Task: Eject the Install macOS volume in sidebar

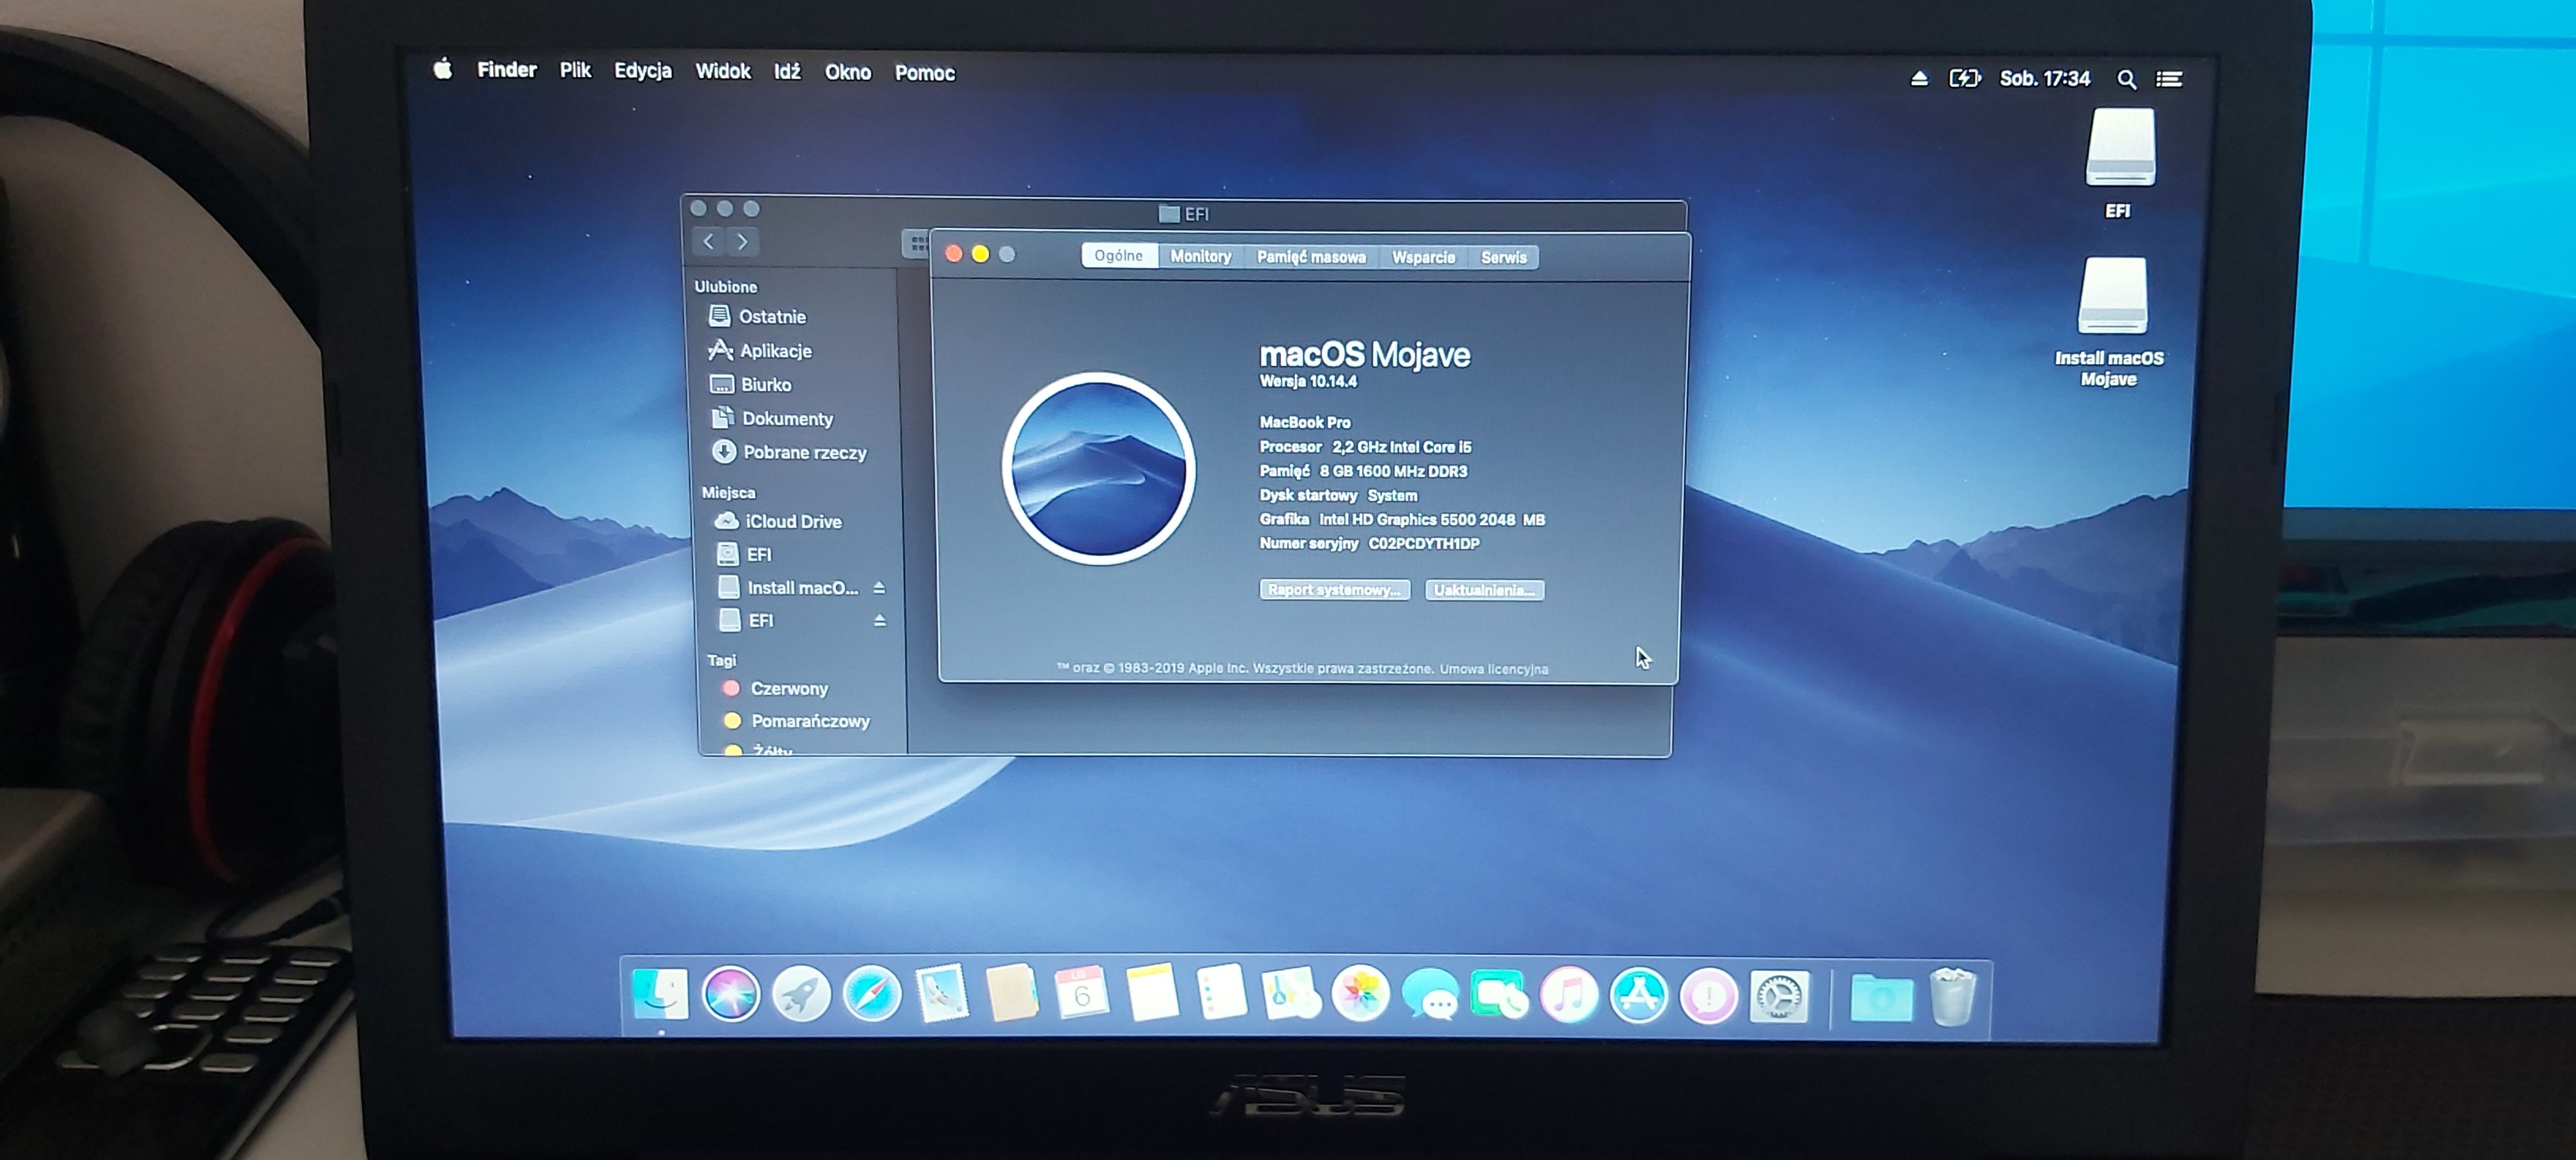Action: [x=879, y=587]
